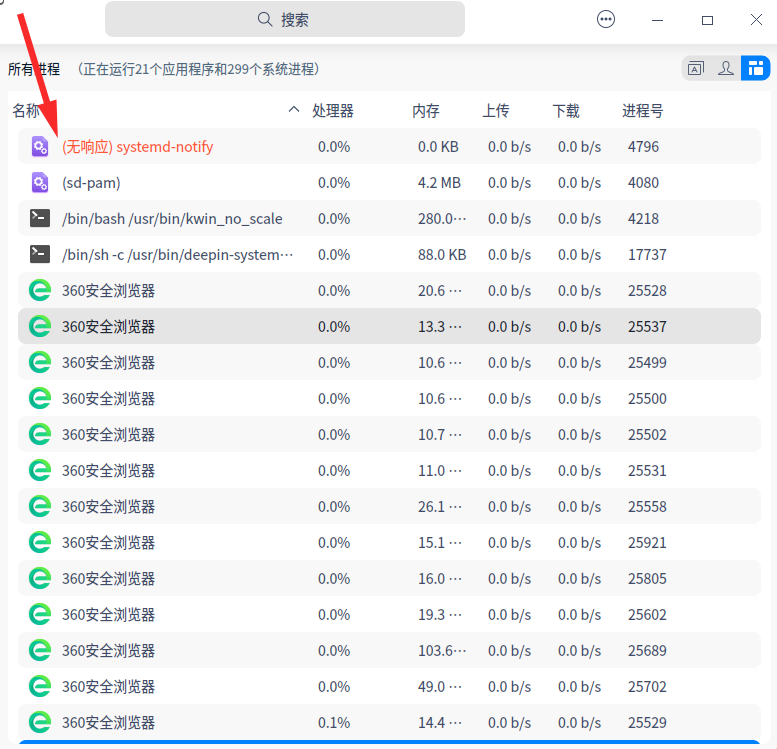Select process ID 25805
This screenshot has width=777, height=749.
[647, 578]
